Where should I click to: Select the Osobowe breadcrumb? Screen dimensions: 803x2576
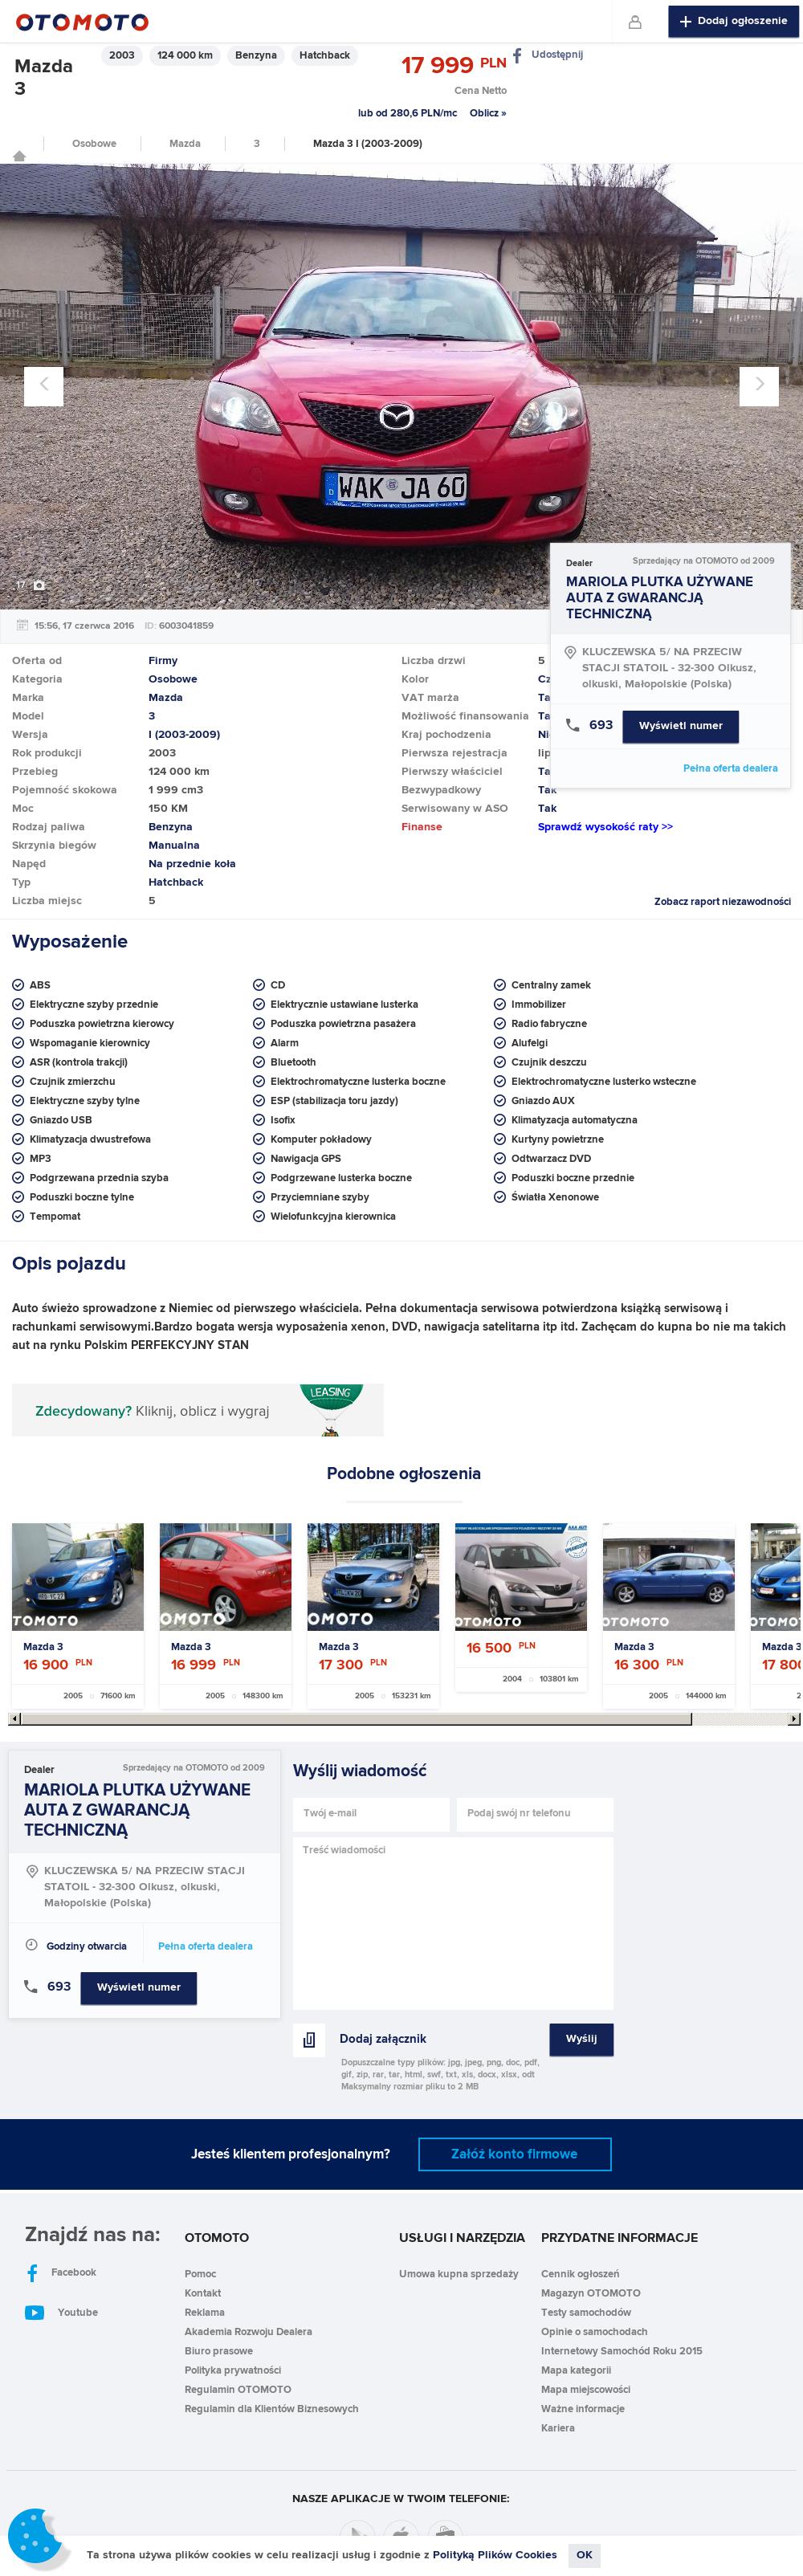94,144
